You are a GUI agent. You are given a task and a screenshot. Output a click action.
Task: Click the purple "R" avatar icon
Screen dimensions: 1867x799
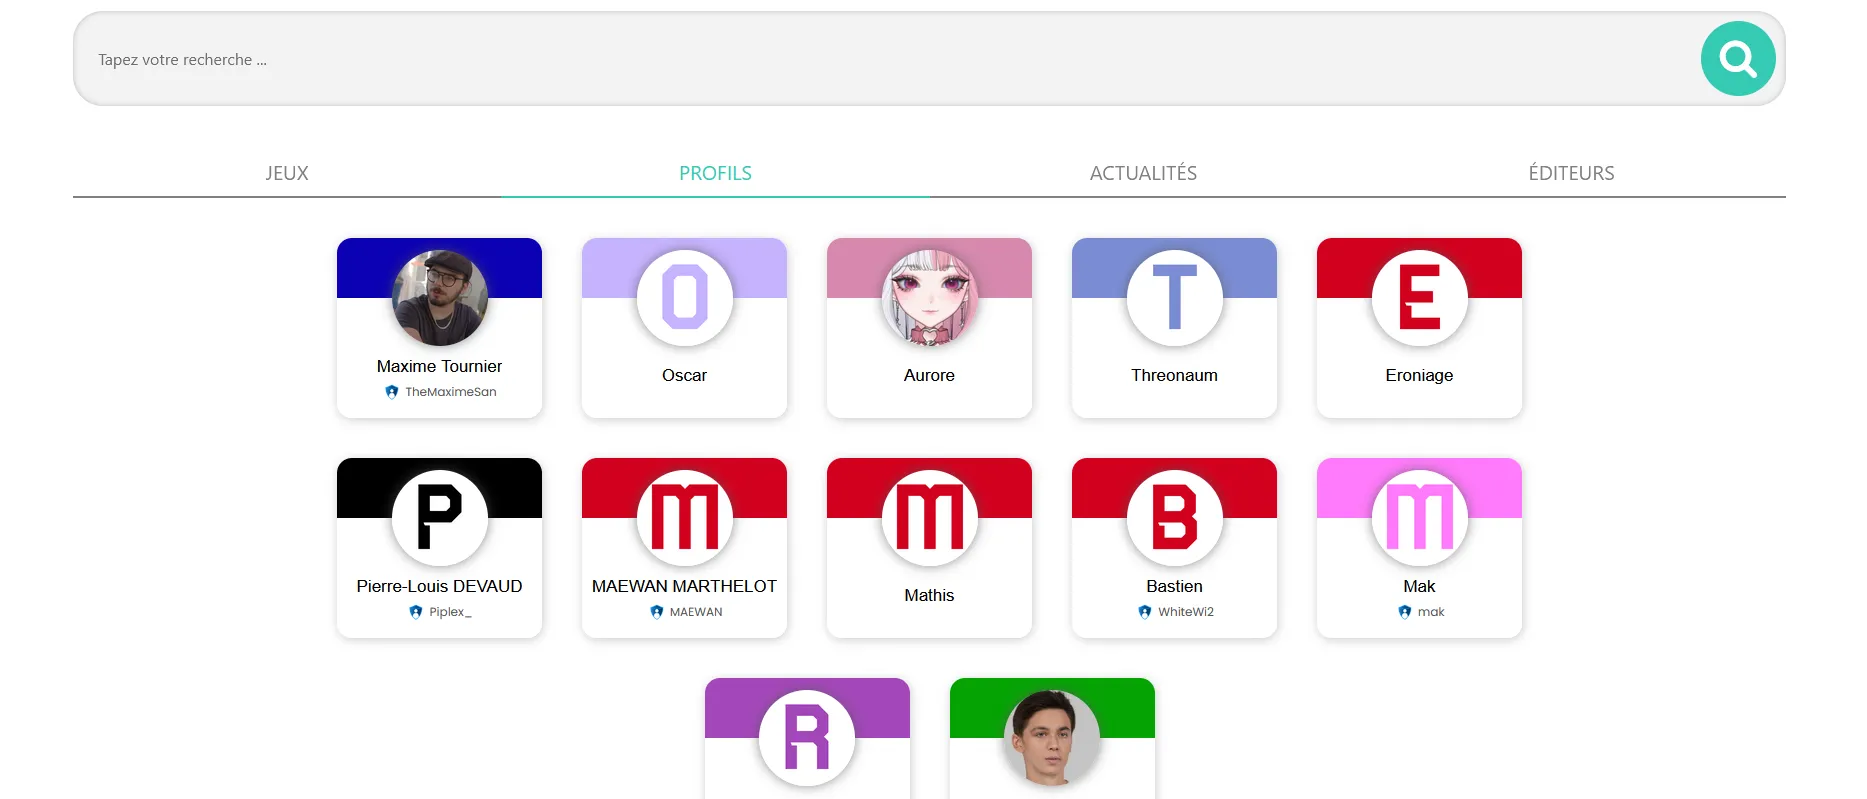[807, 738]
